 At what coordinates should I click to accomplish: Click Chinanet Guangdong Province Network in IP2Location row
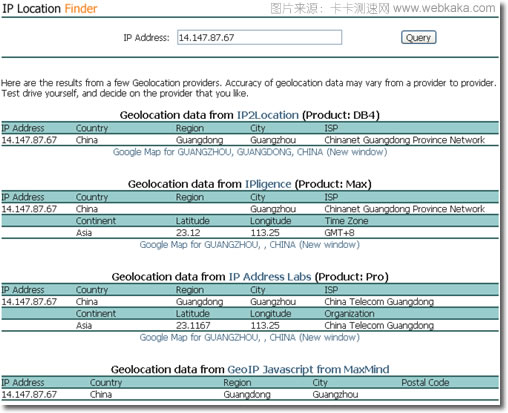[405, 140]
